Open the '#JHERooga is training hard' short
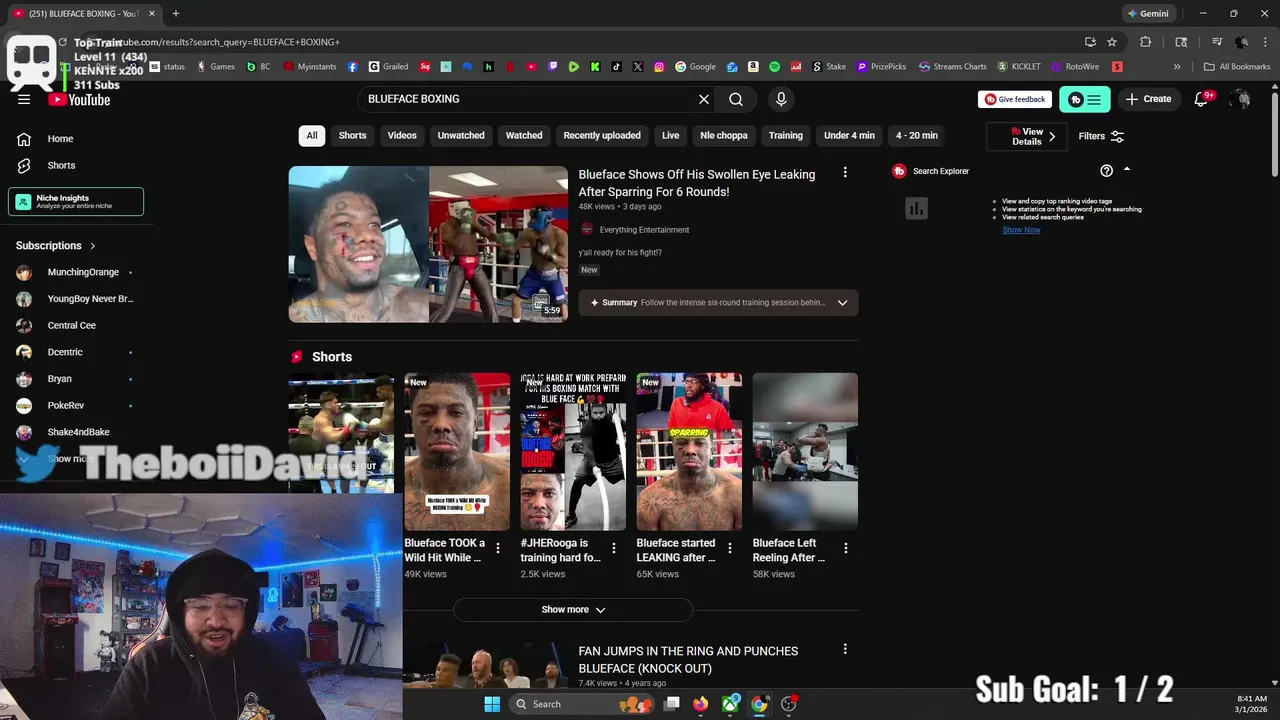Viewport: 1280px width, 720px height. 573,452
